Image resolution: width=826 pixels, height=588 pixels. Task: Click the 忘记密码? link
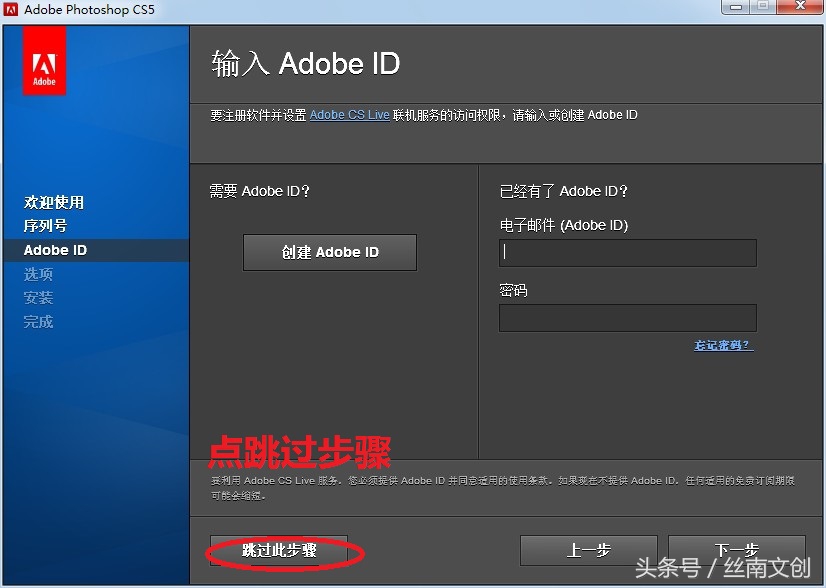coord(721,343)
